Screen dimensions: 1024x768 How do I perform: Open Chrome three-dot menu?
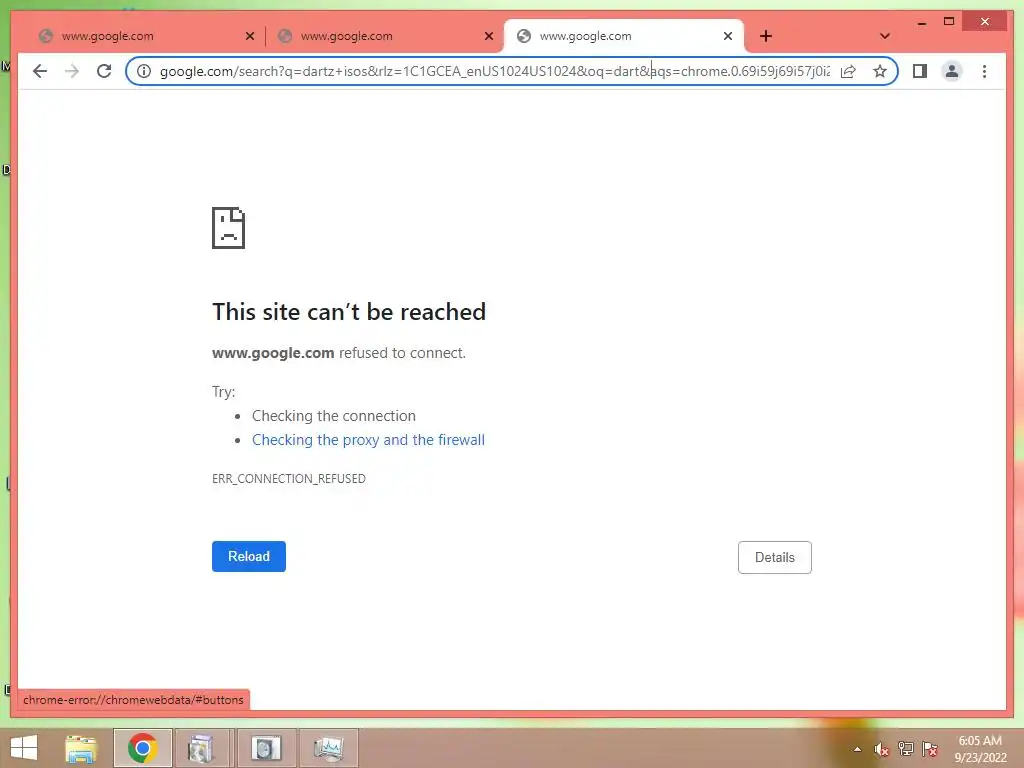point(984,71)
